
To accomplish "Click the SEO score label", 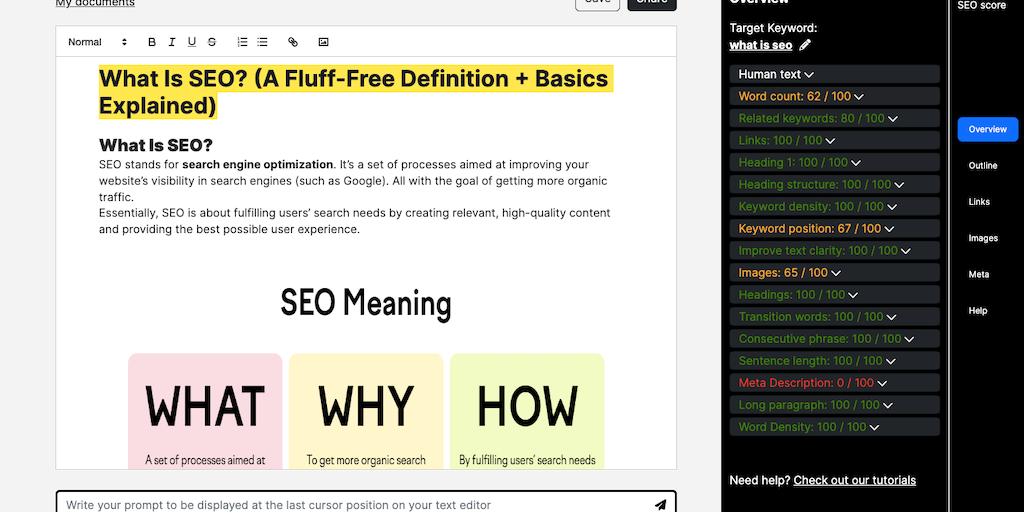I will coord(982,5).
